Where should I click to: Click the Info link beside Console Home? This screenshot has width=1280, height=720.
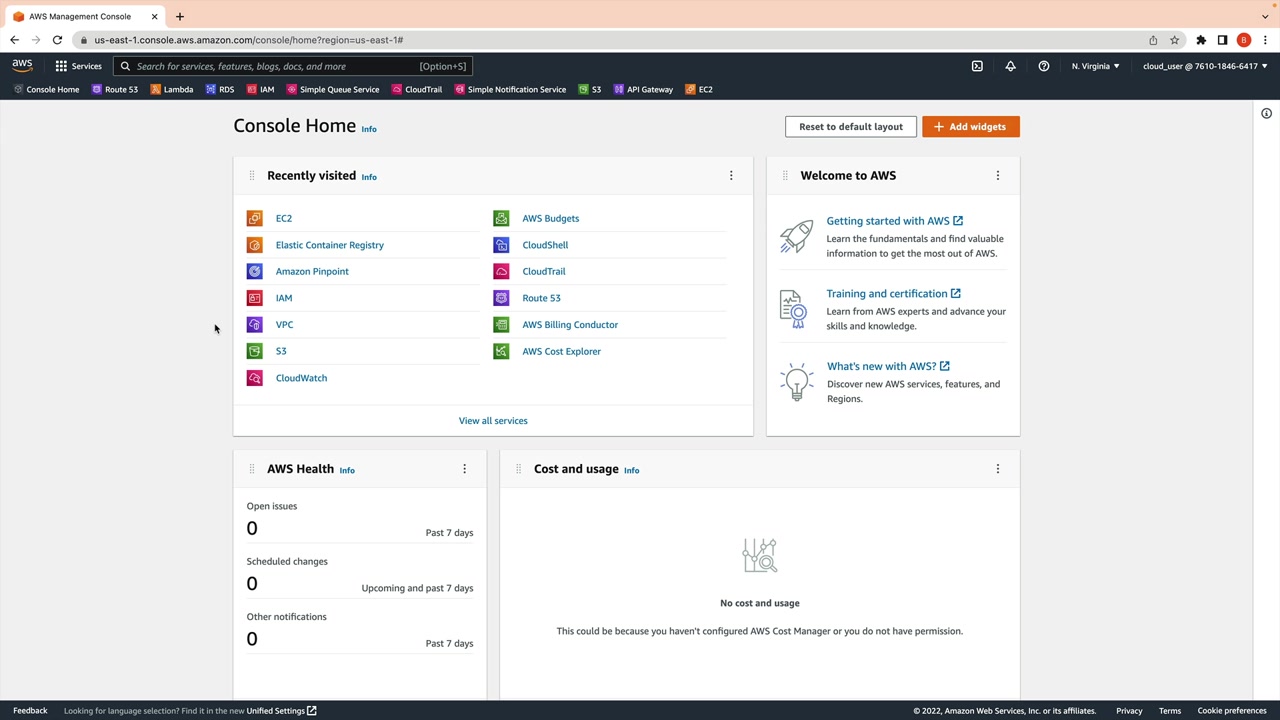[369, 129]
